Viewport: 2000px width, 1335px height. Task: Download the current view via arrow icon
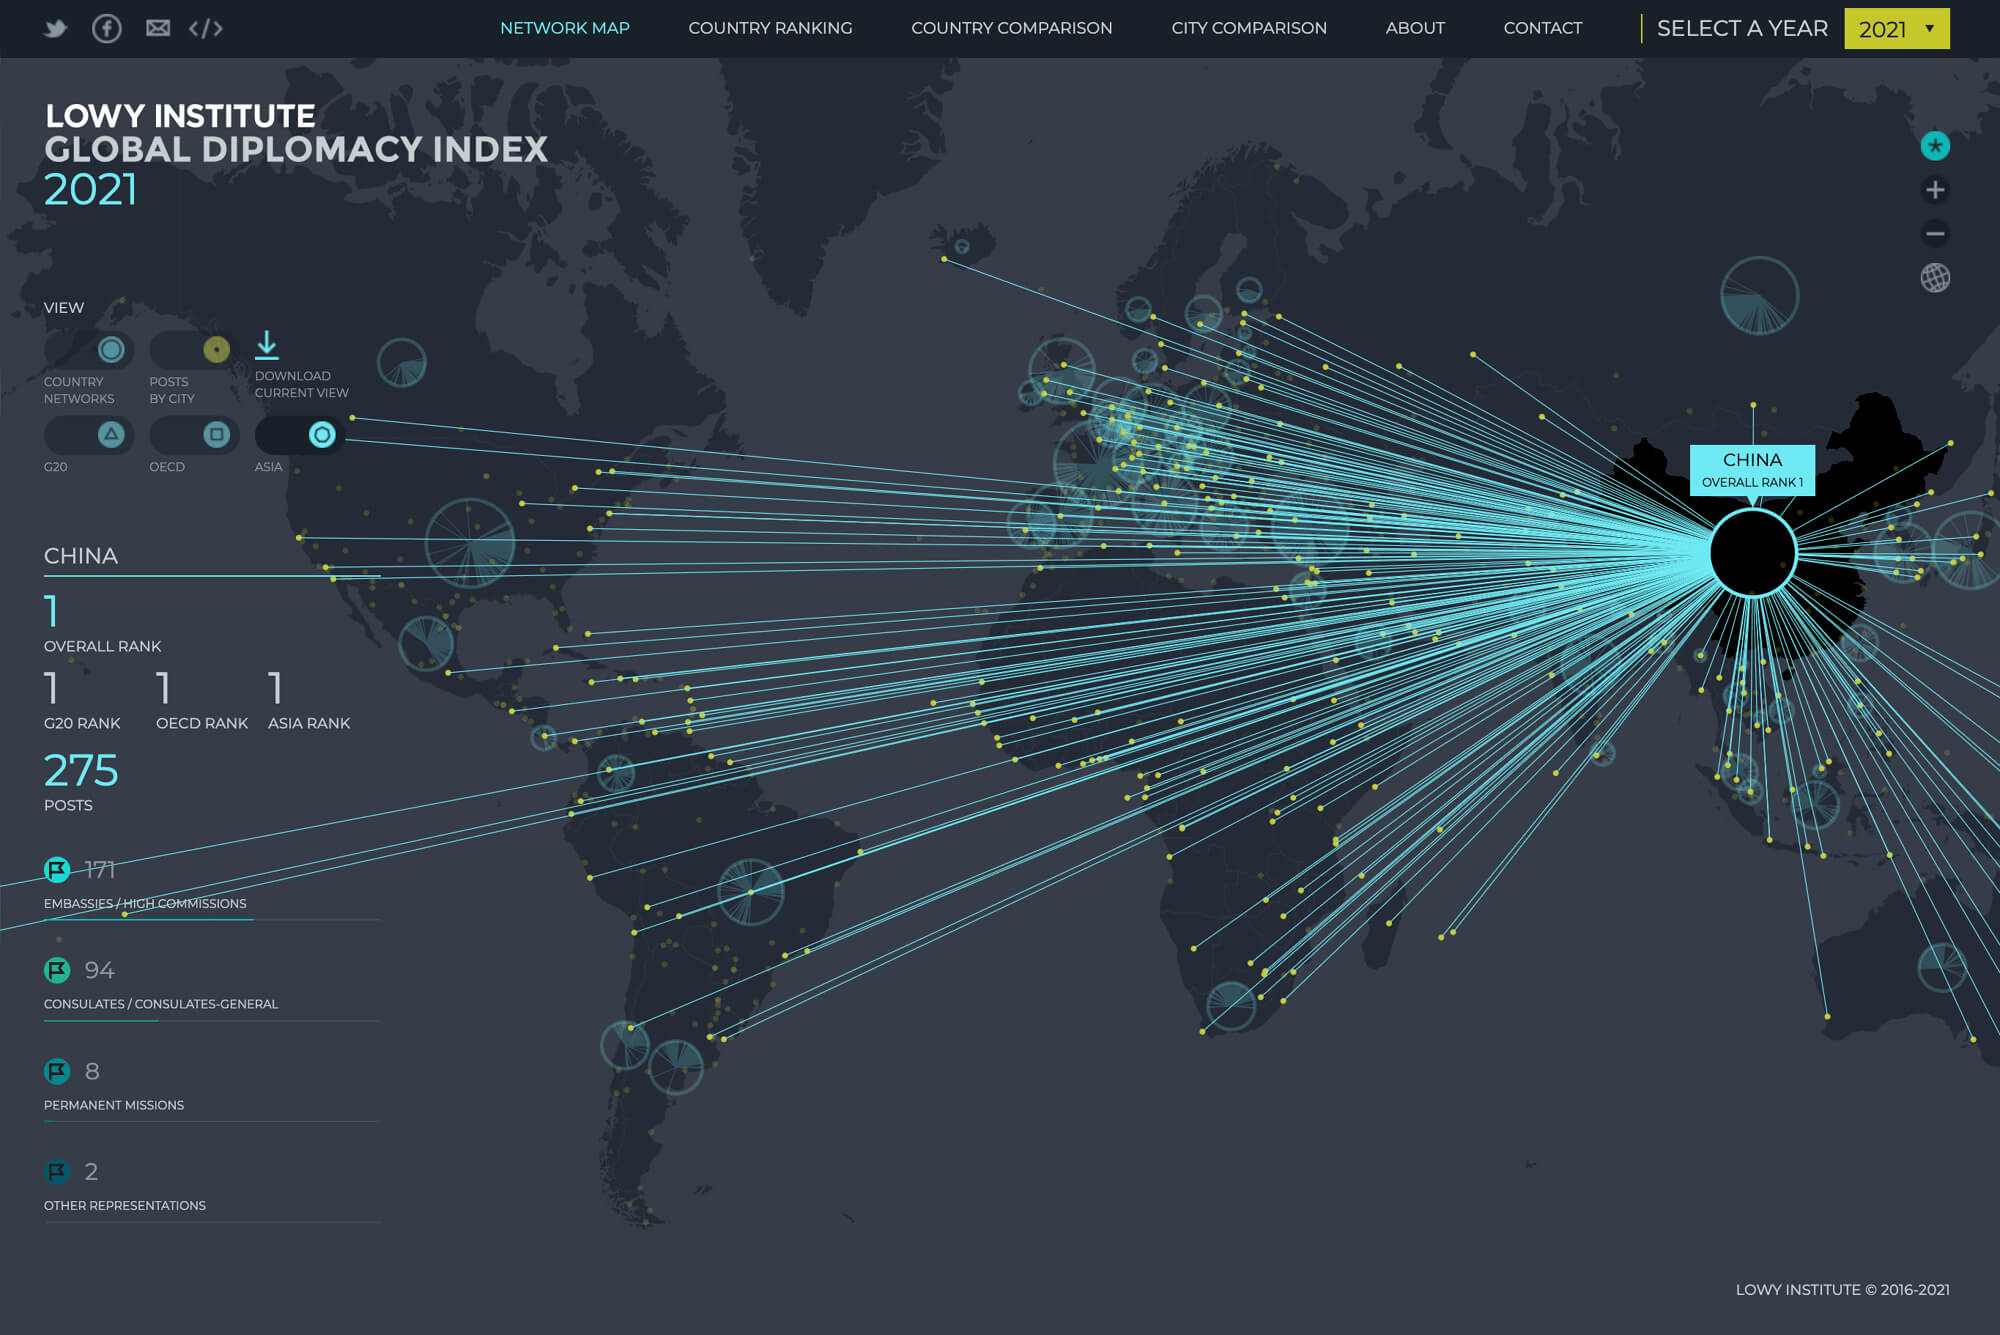click(267, 346)
